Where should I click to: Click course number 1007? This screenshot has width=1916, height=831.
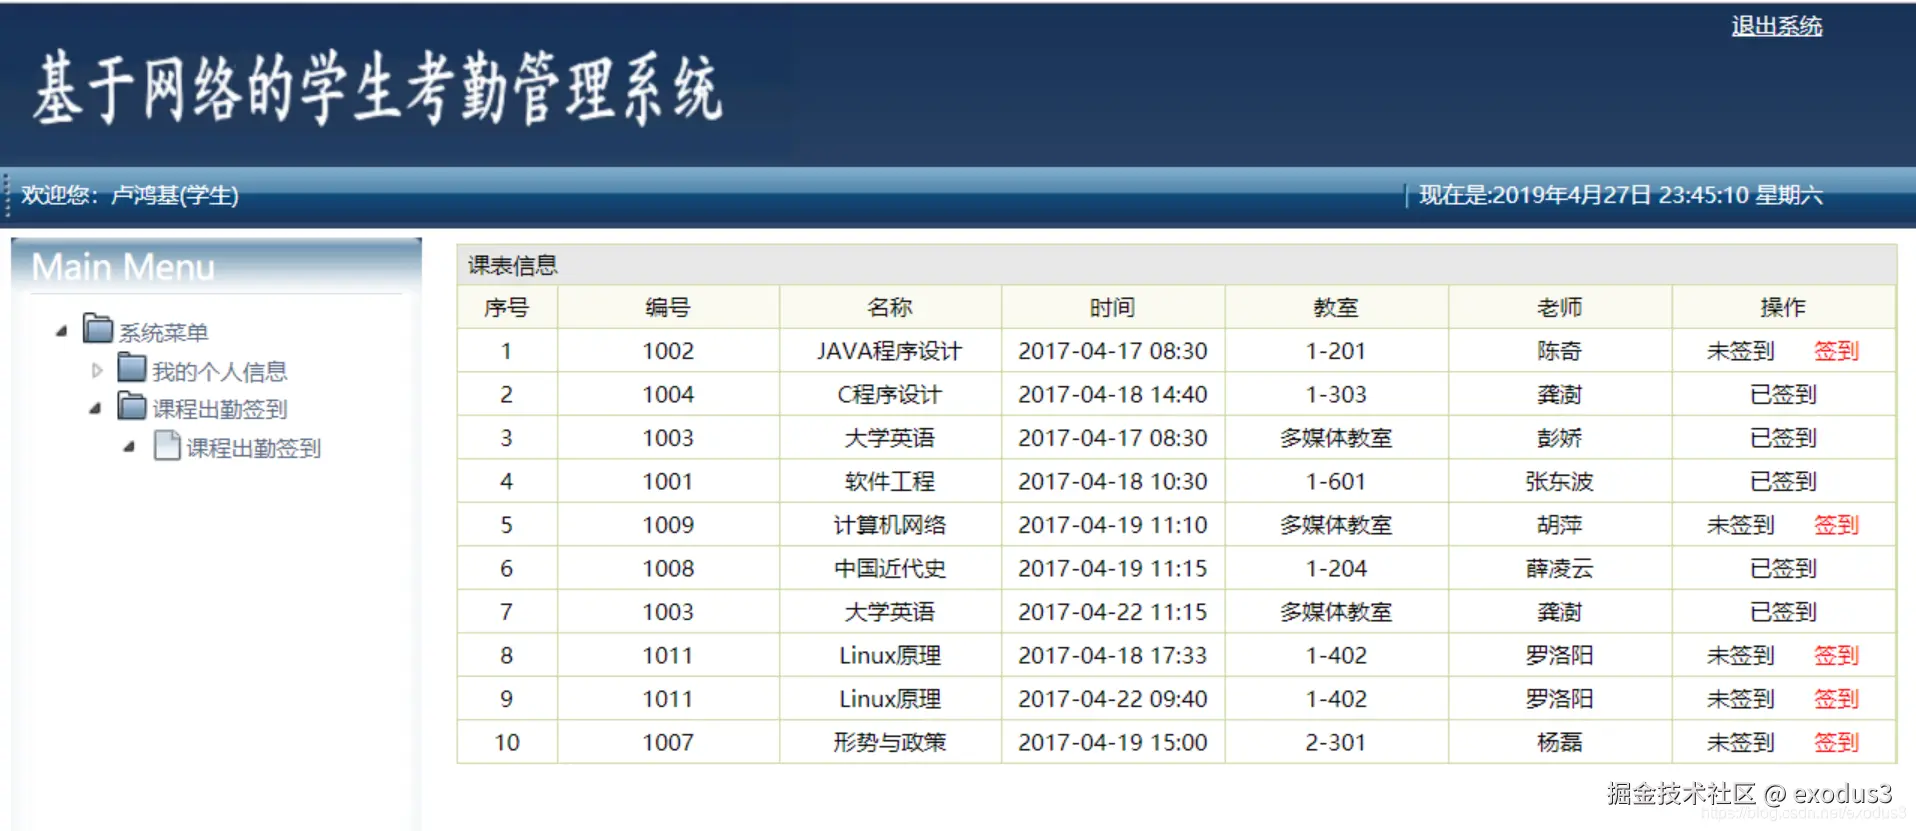668,742
